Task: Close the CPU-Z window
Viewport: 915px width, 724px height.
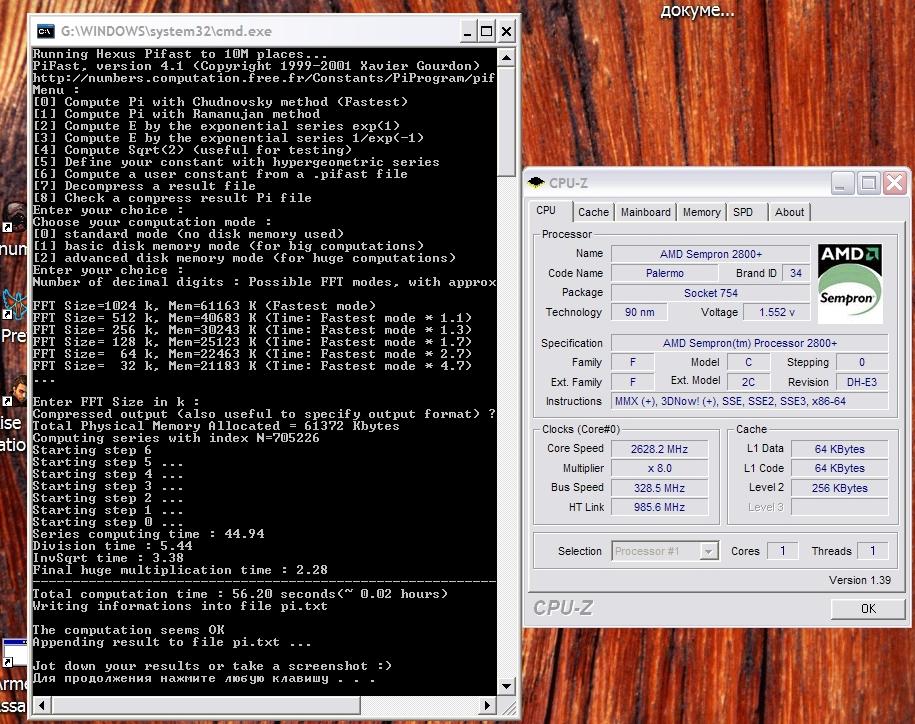Action: point(895,183)
